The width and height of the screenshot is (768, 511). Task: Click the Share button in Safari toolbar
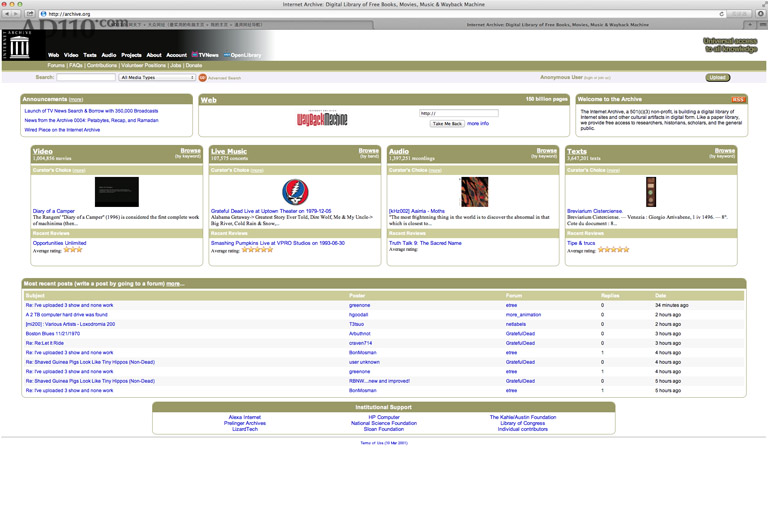(30, 14)
